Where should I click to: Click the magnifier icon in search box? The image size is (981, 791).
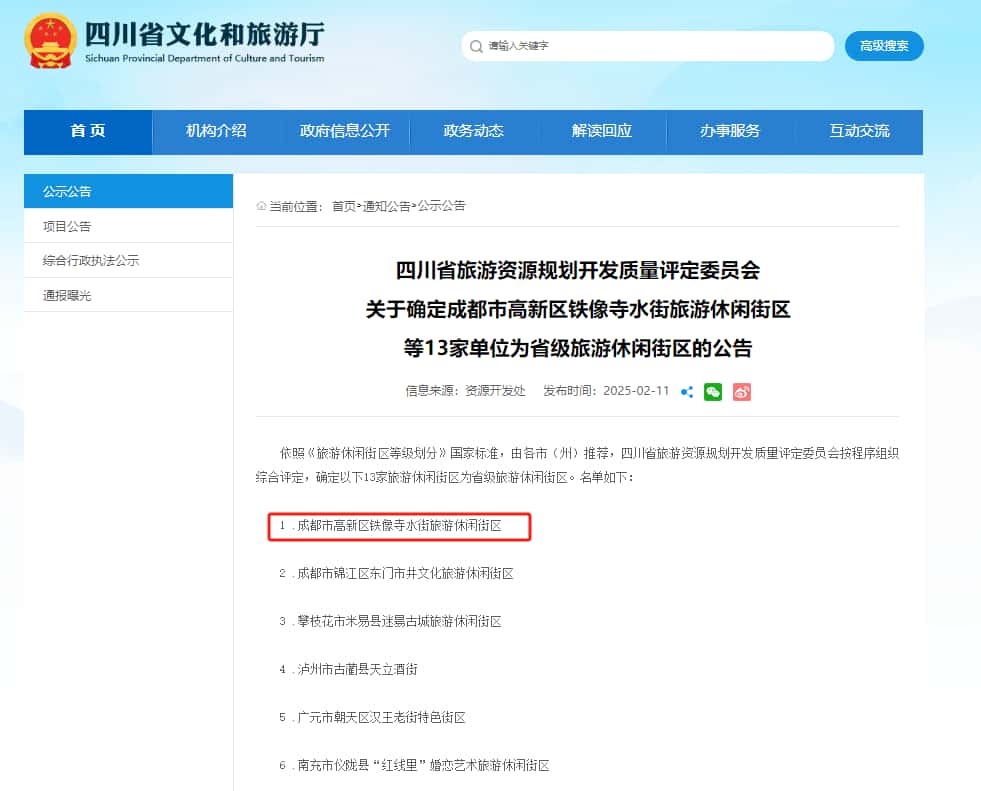point(476,46)
